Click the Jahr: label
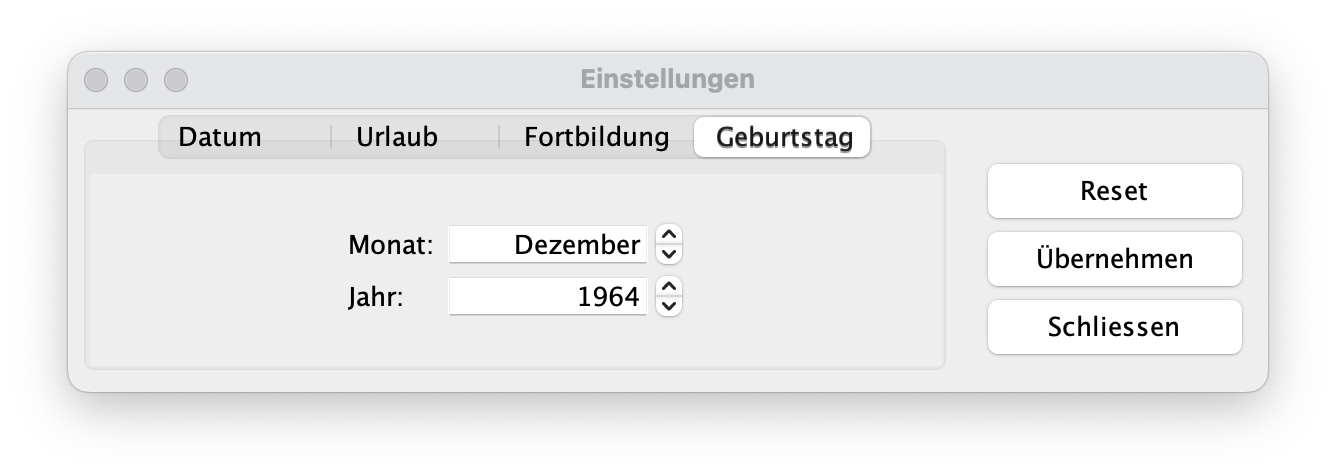Image resolution: width=1336 pixels, height=476 pixels. click(x=376, y=297)
